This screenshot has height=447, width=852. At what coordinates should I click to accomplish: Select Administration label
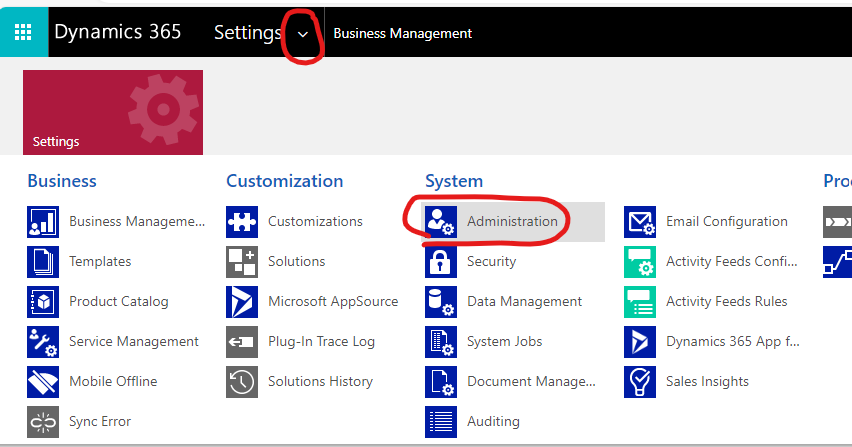(512, 222)
